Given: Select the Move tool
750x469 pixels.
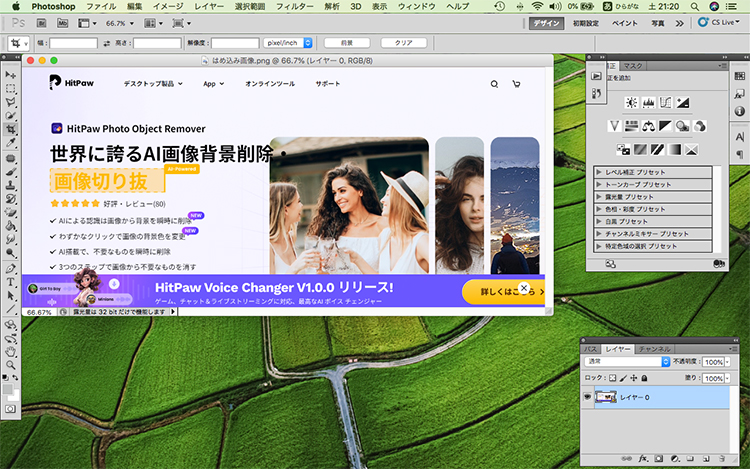Looking at the screenshot, I should [11, 75].
